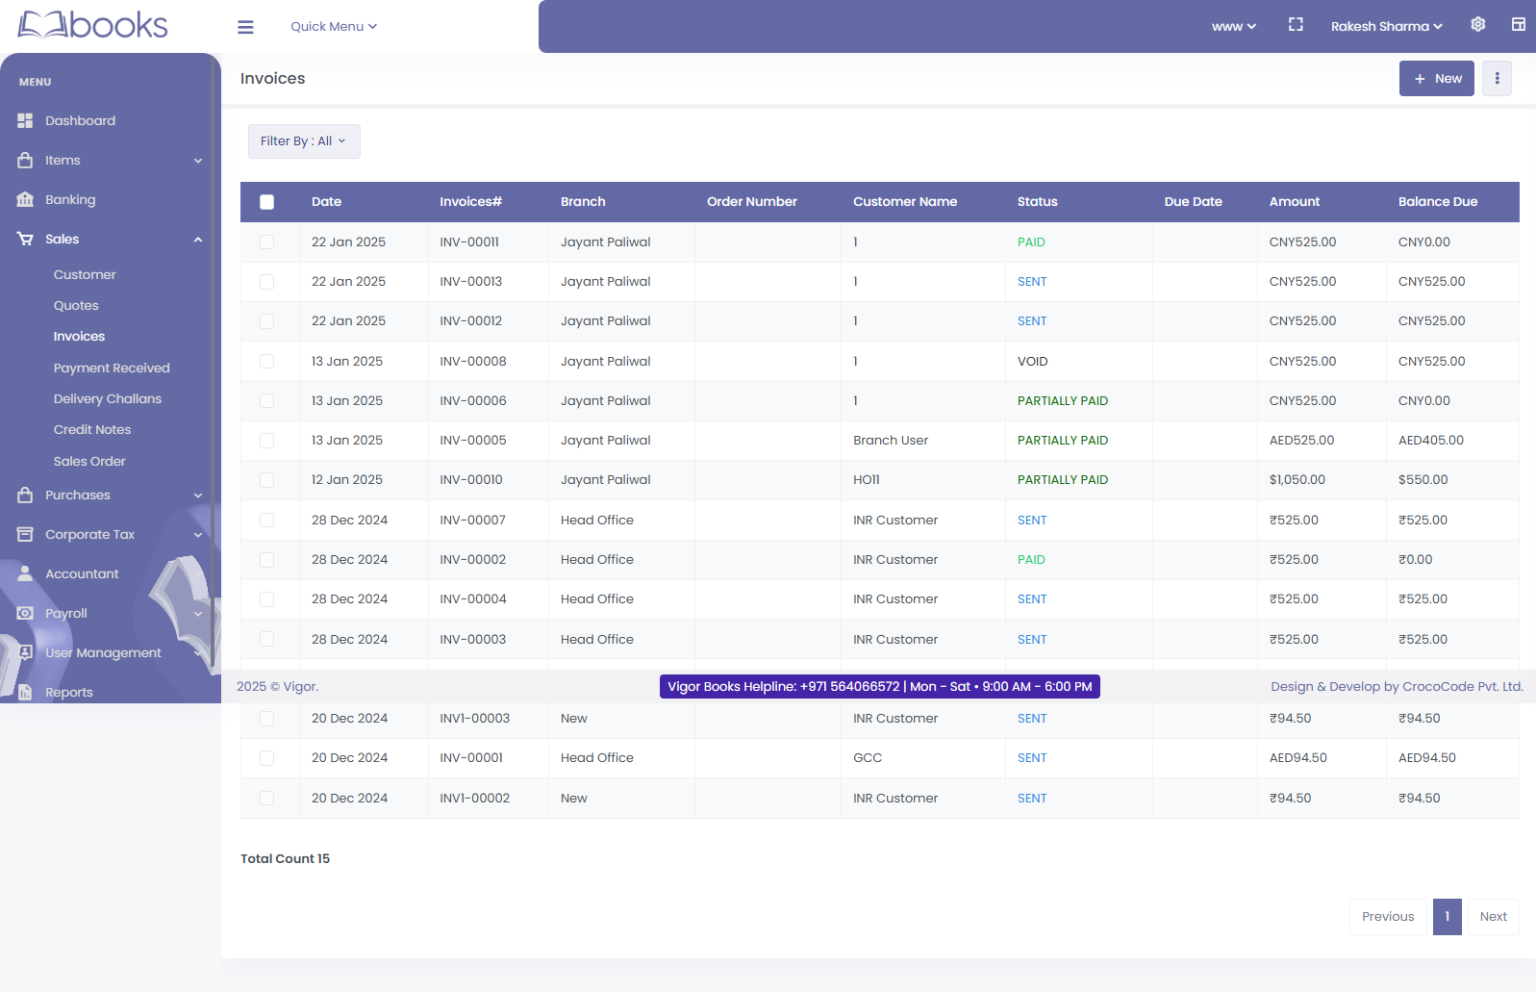Select page 1 in pagination
This screenshot has width=1536, height=992.
pyautogui.click(x=1447, y=917)
